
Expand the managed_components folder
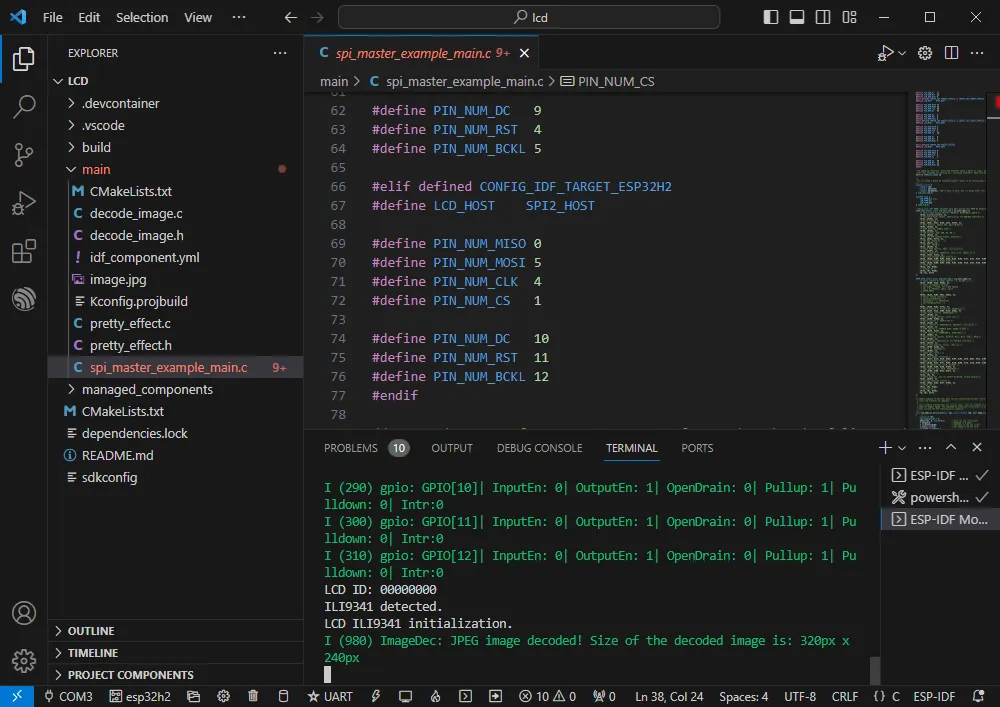pyautogui.click(x=146, y=389)
